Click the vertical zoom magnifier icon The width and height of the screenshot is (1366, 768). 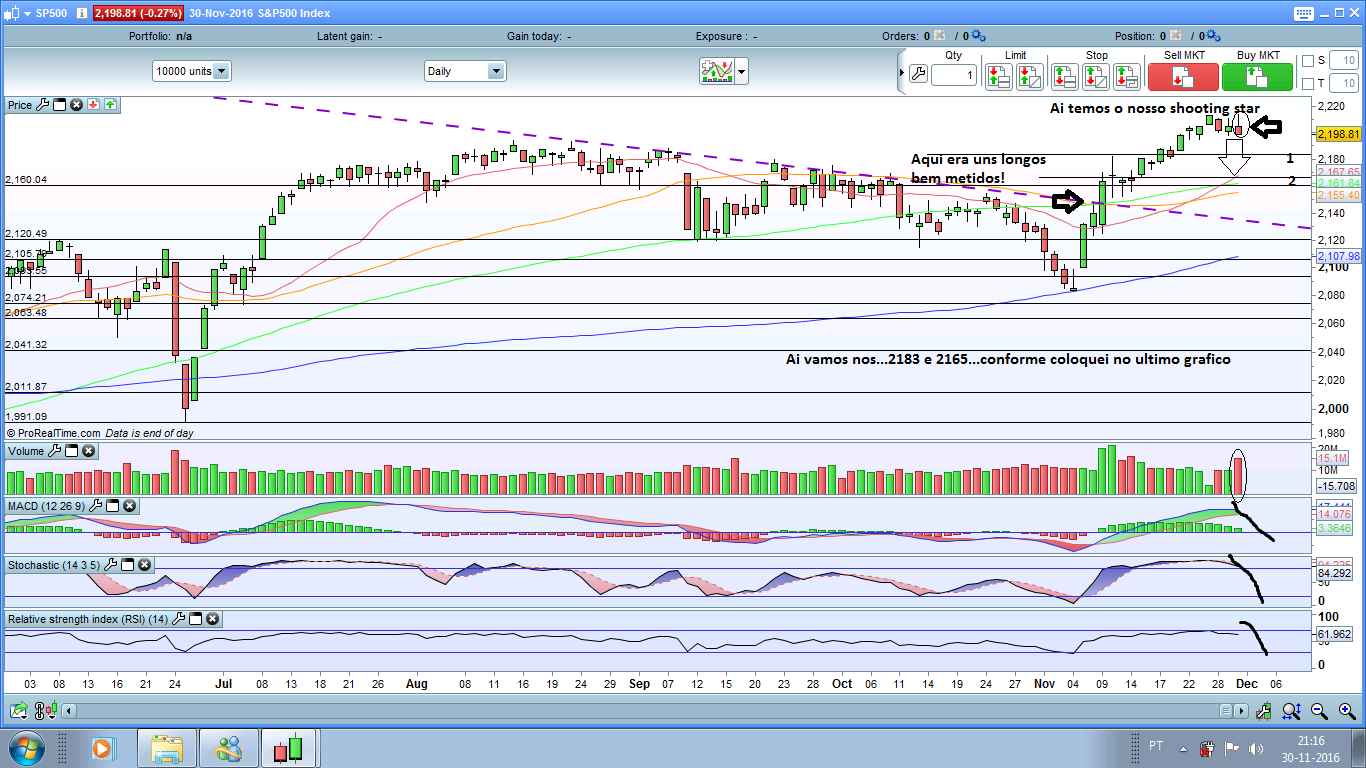click(x=1292, y=711)
